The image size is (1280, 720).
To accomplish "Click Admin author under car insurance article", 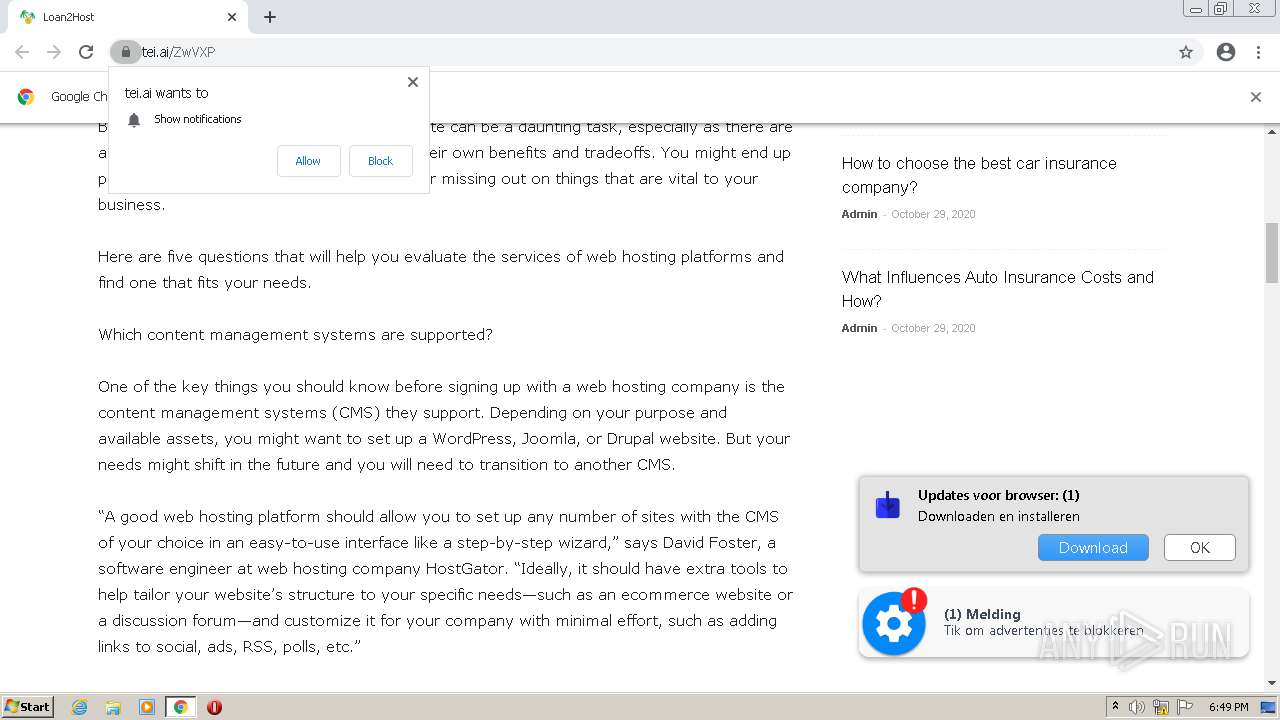I will click(x=859, y=214).
